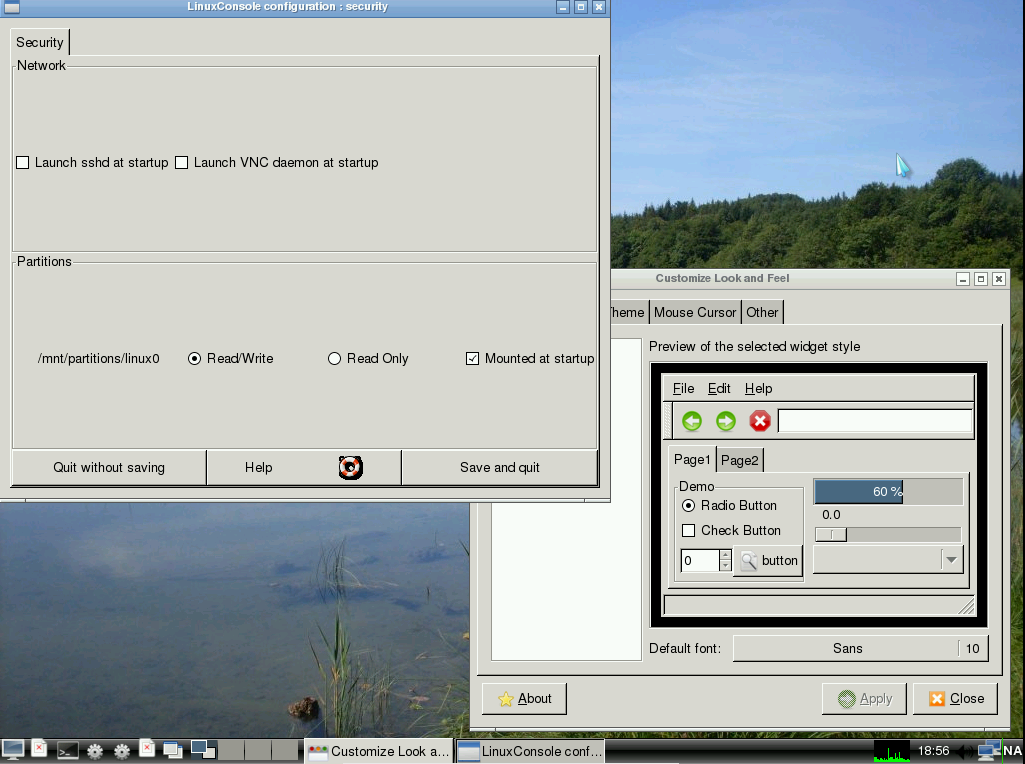
Task: Launch the terminal icon in the taskbar
Action: [x=67, y=751]
